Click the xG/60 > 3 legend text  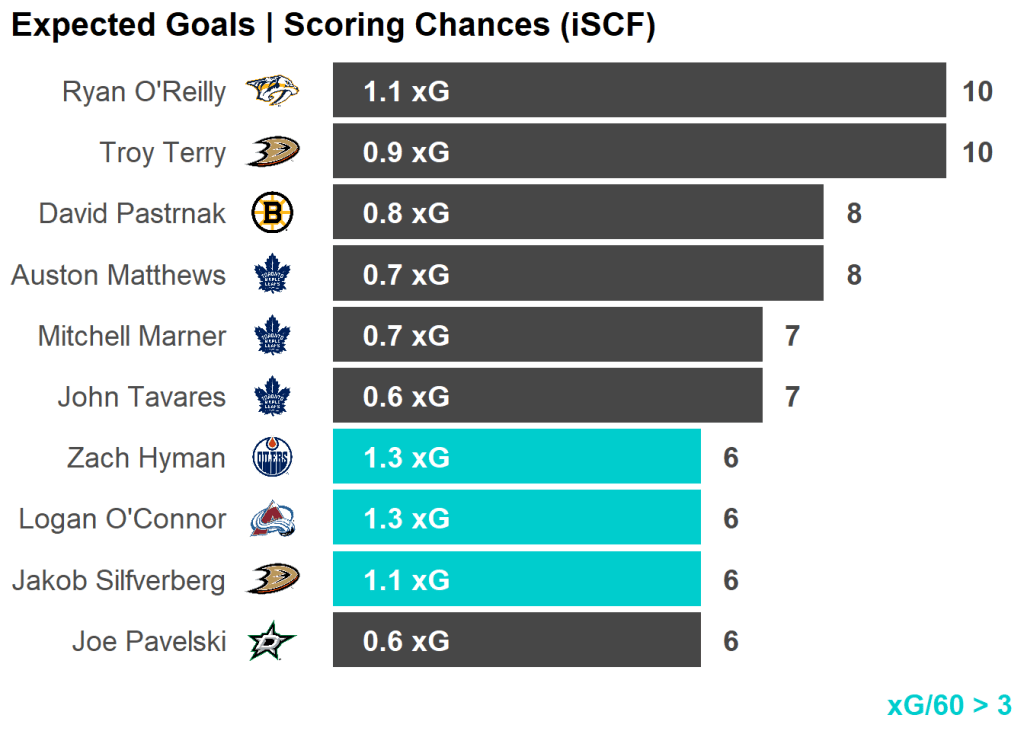[x=949, y=705]
